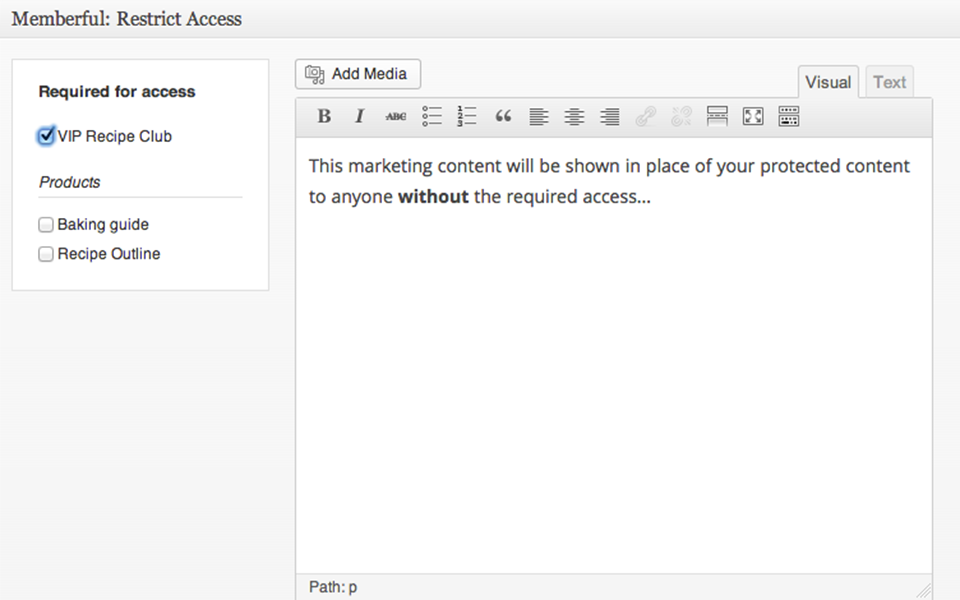Switch to the Visual tab
960x600 pixels.
point(828,82)
